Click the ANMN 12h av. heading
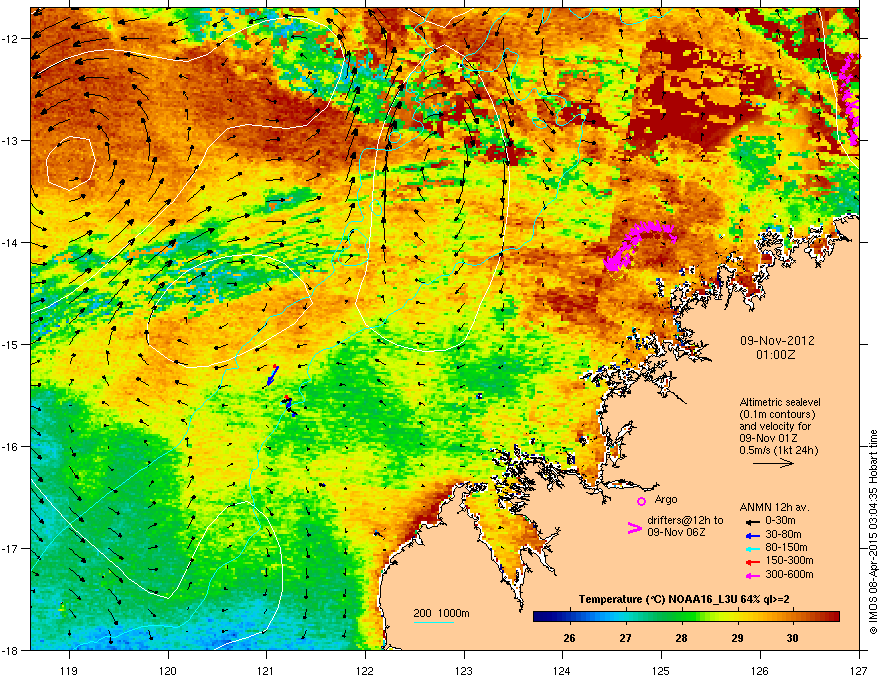Image resolution: width=880 pixels, height=680 pixels. point(774,507)
